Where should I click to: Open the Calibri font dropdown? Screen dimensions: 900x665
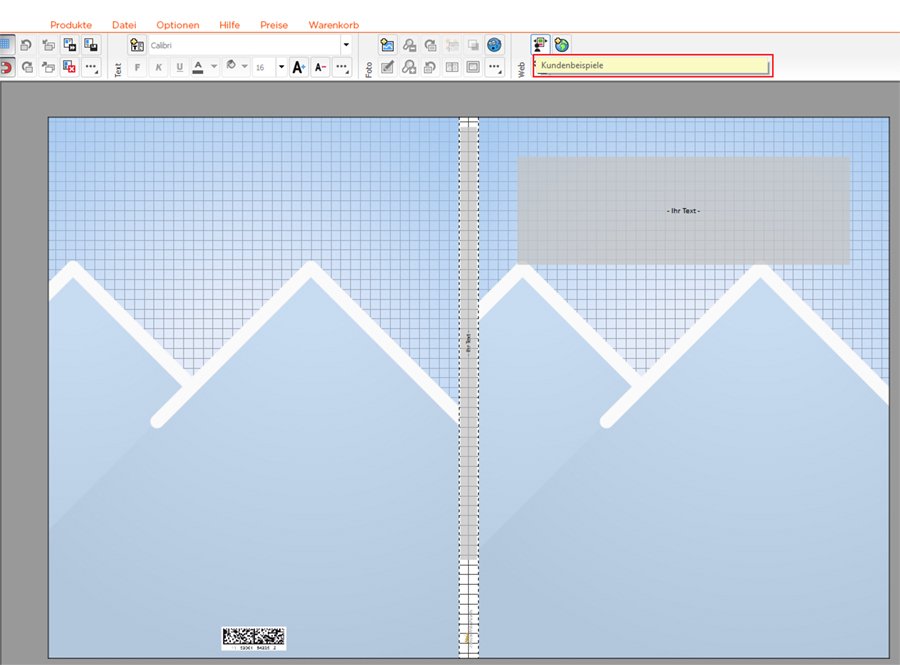point(346,45)
